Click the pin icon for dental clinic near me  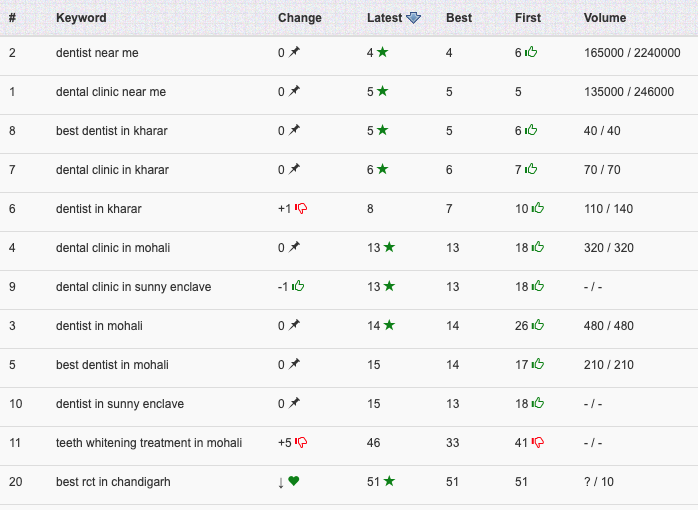[294, 91]
